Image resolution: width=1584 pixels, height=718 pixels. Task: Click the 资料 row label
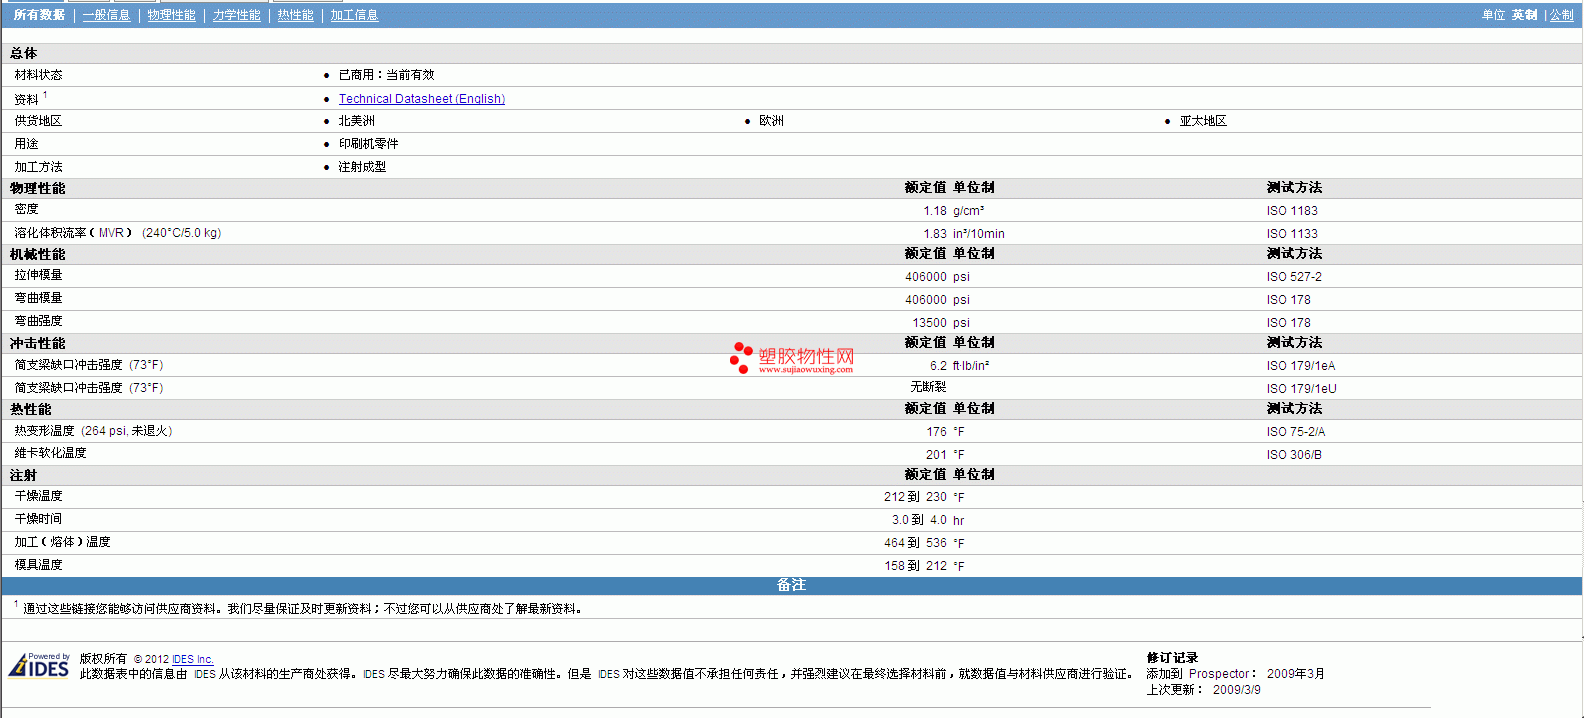(26, 100)
